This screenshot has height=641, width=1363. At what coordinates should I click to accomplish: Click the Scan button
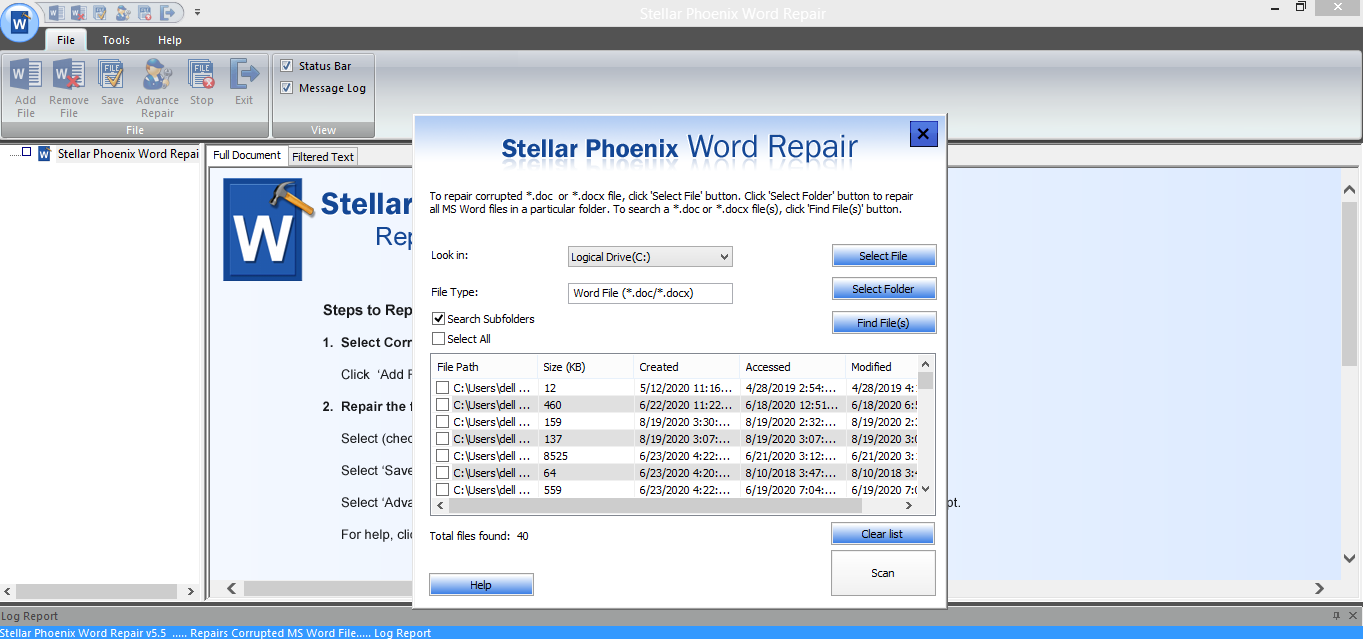coord(883,573)
